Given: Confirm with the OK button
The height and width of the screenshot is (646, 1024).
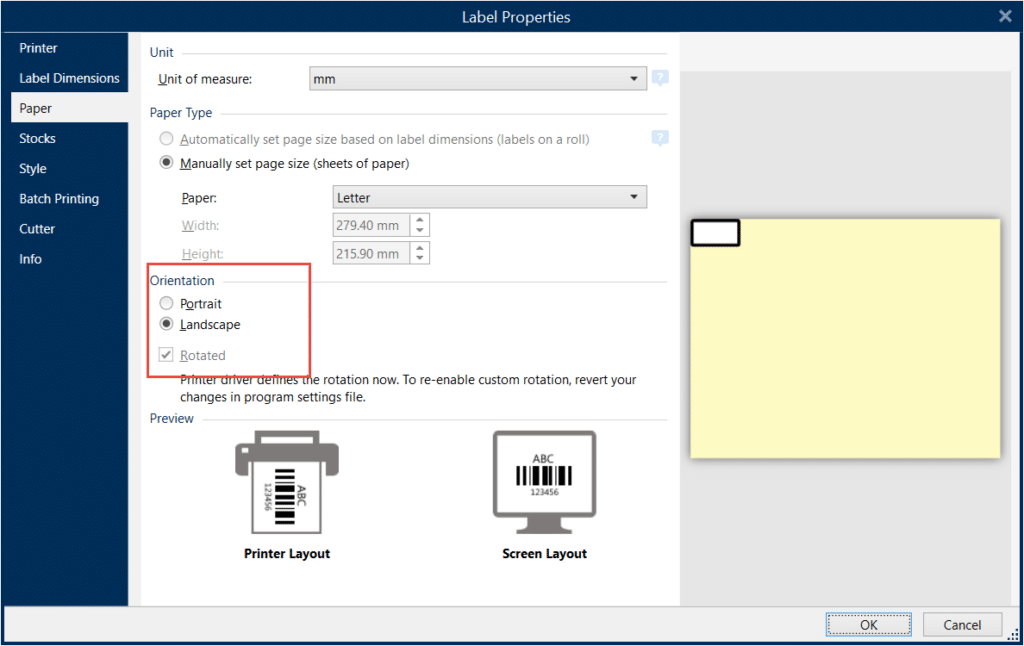Looking at the screenshot, I should tap(869, 624).
